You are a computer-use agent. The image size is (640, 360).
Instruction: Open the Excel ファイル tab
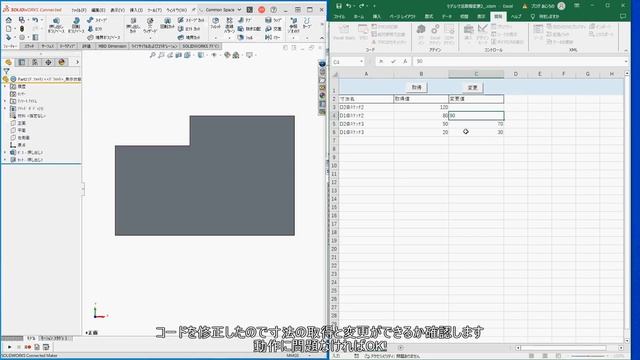[339, 17]
